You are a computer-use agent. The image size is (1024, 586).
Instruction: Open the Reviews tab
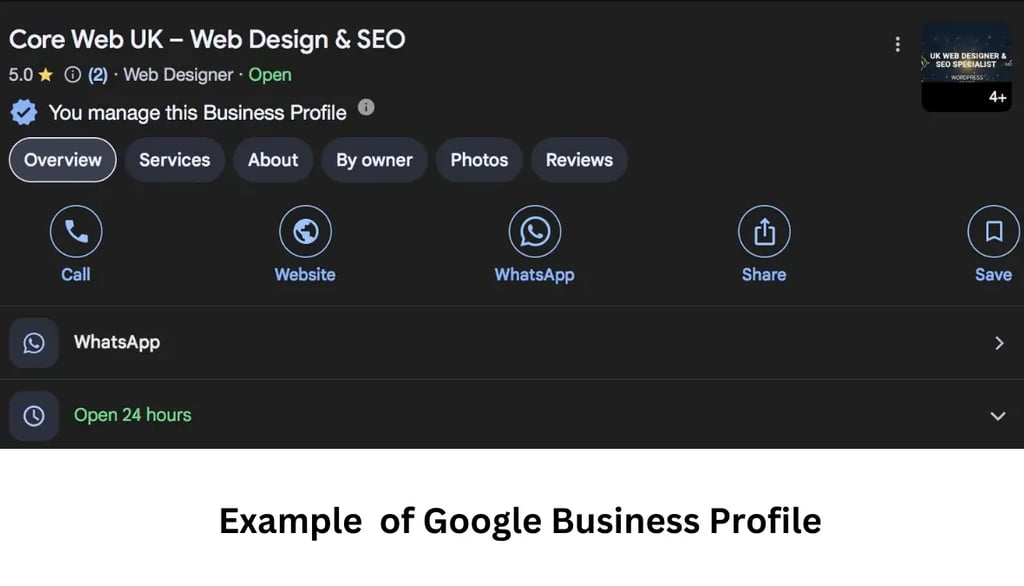pyautogui.click(x=579, y=160)
